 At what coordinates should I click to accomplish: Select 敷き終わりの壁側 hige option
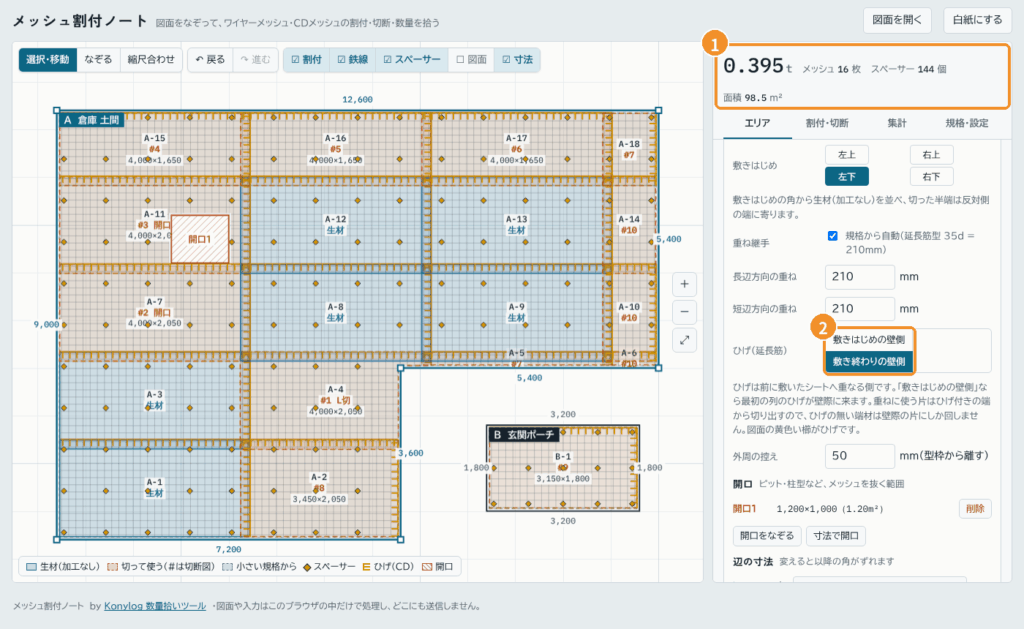[x=869, y=361]
